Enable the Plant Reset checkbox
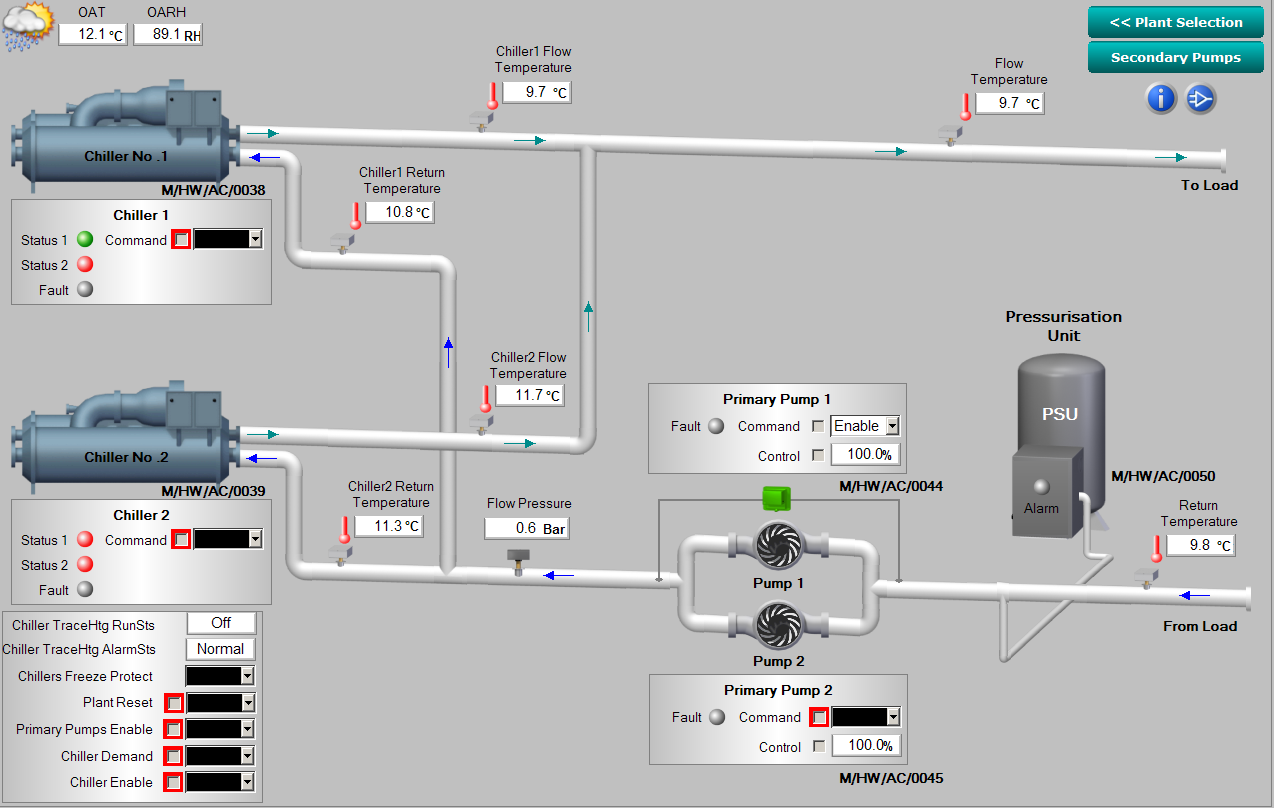This screenshot has width=1274, height=808. (174, 703)
